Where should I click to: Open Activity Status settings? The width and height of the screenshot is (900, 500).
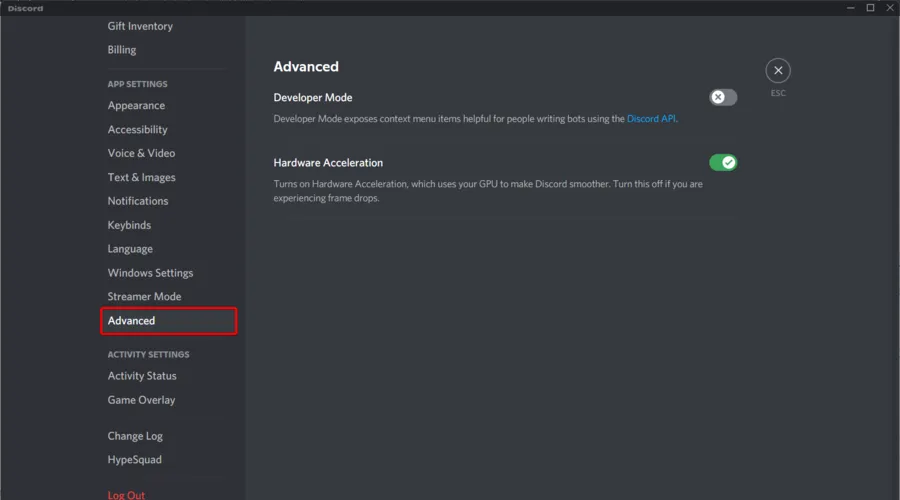click(142, 376)
